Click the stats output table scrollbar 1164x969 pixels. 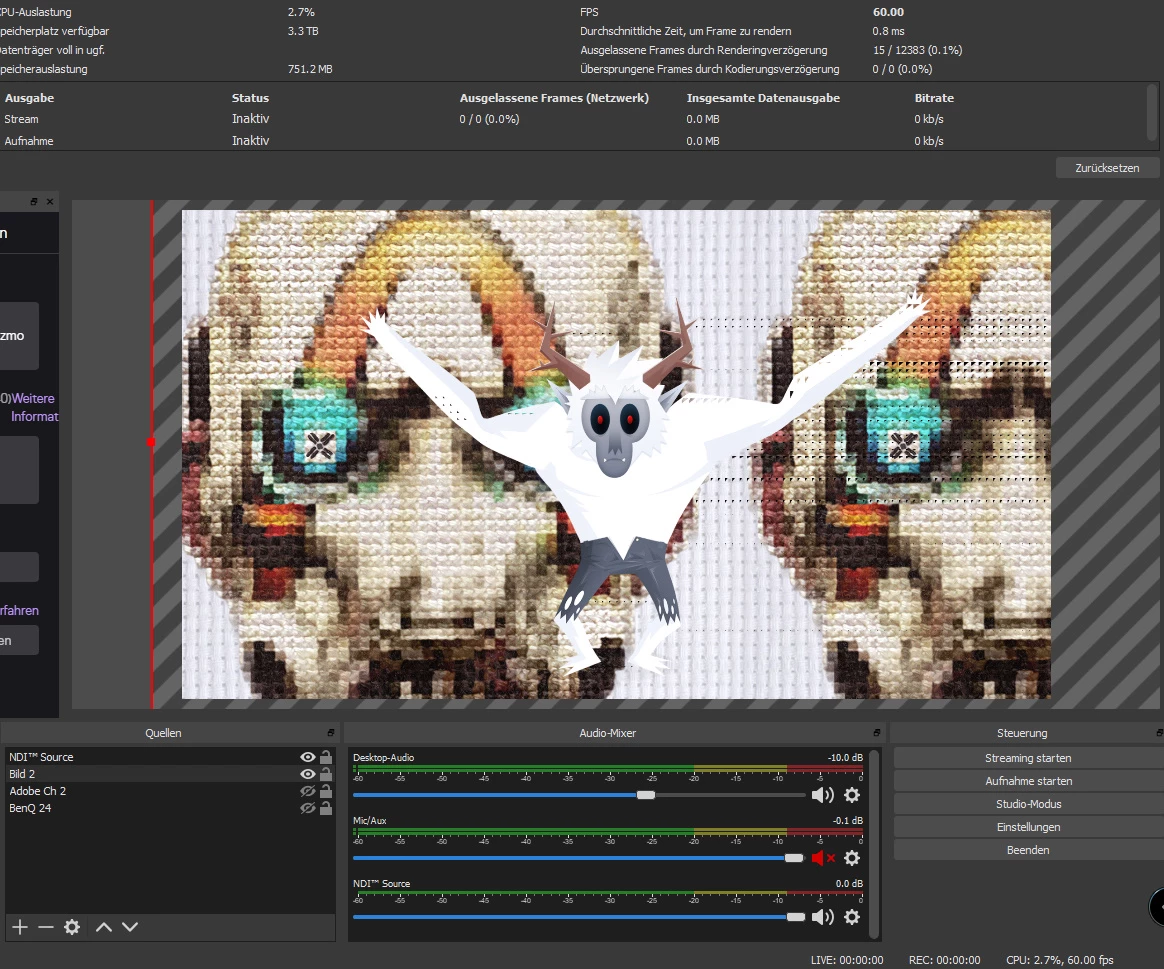point(1151,113)
